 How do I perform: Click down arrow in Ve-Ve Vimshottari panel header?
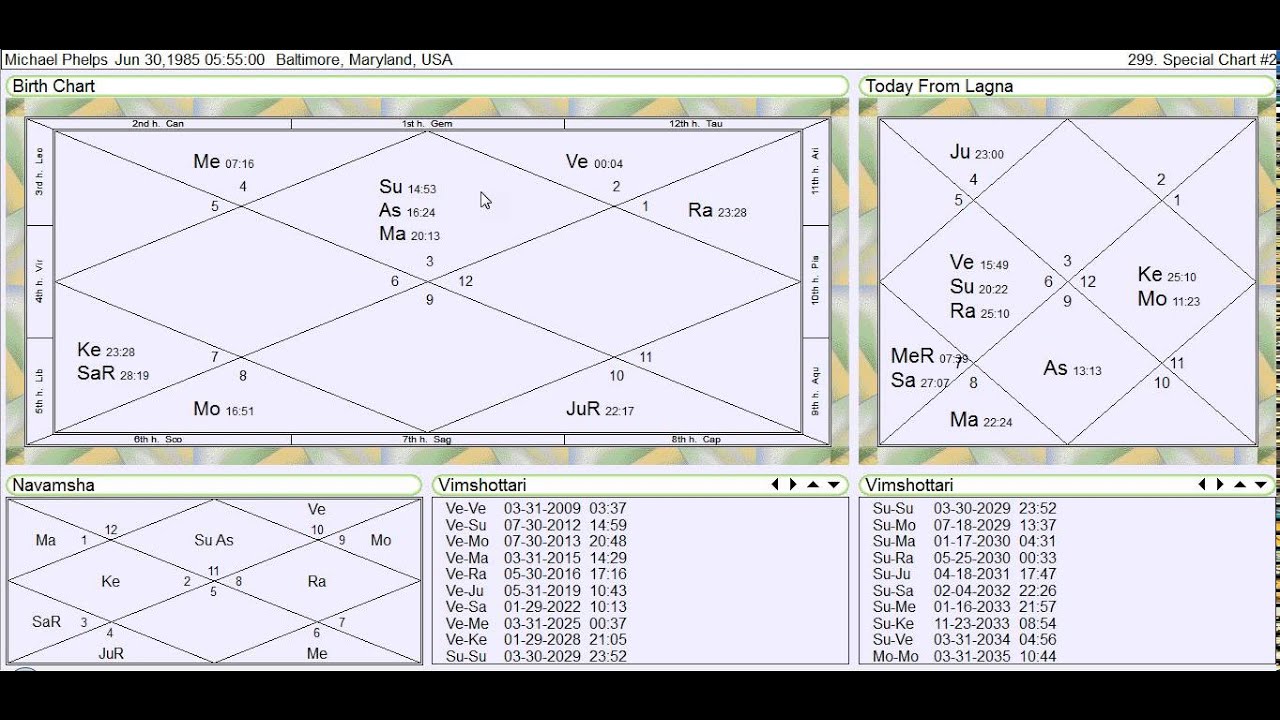point(833,485)
